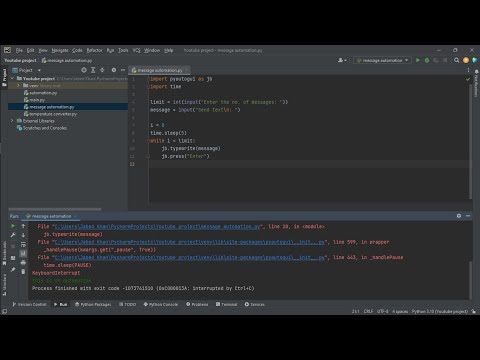
Task: Open Run panel settings gear
Action: point(459,216)
